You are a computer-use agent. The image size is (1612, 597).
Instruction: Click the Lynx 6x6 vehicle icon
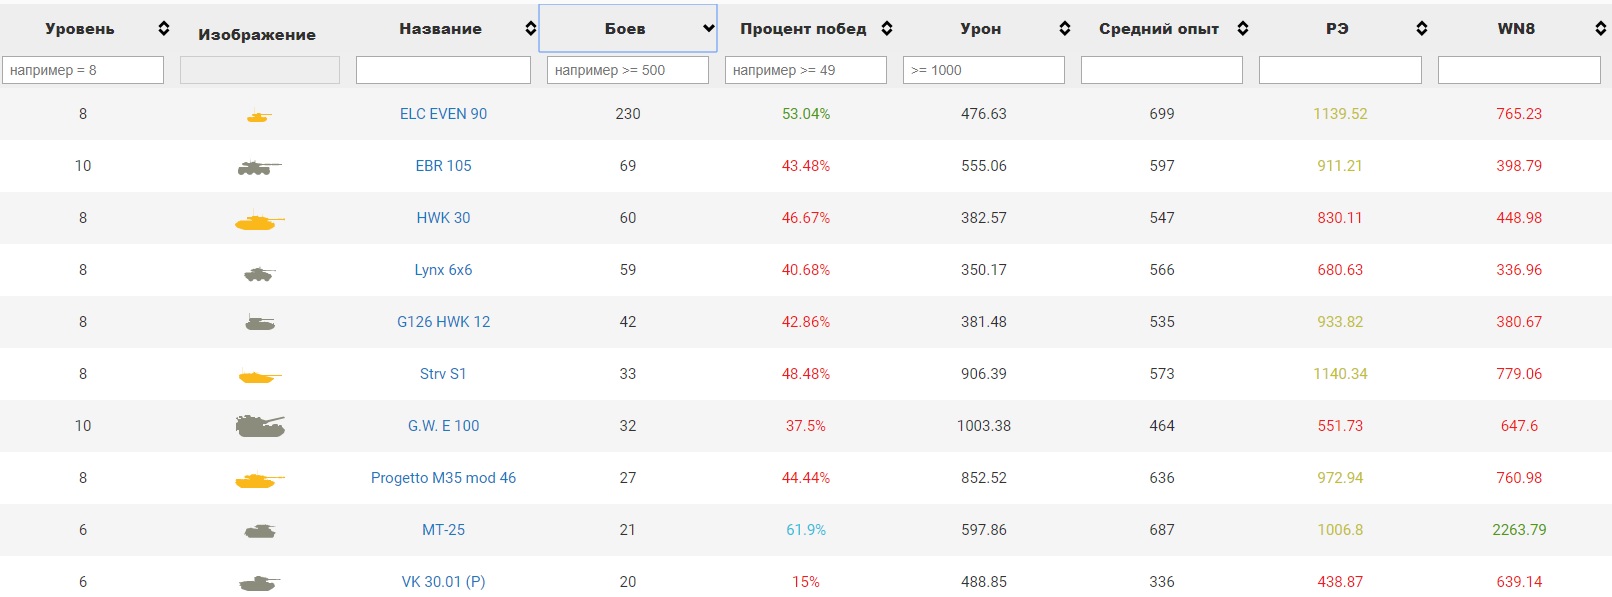coord(260,272)
